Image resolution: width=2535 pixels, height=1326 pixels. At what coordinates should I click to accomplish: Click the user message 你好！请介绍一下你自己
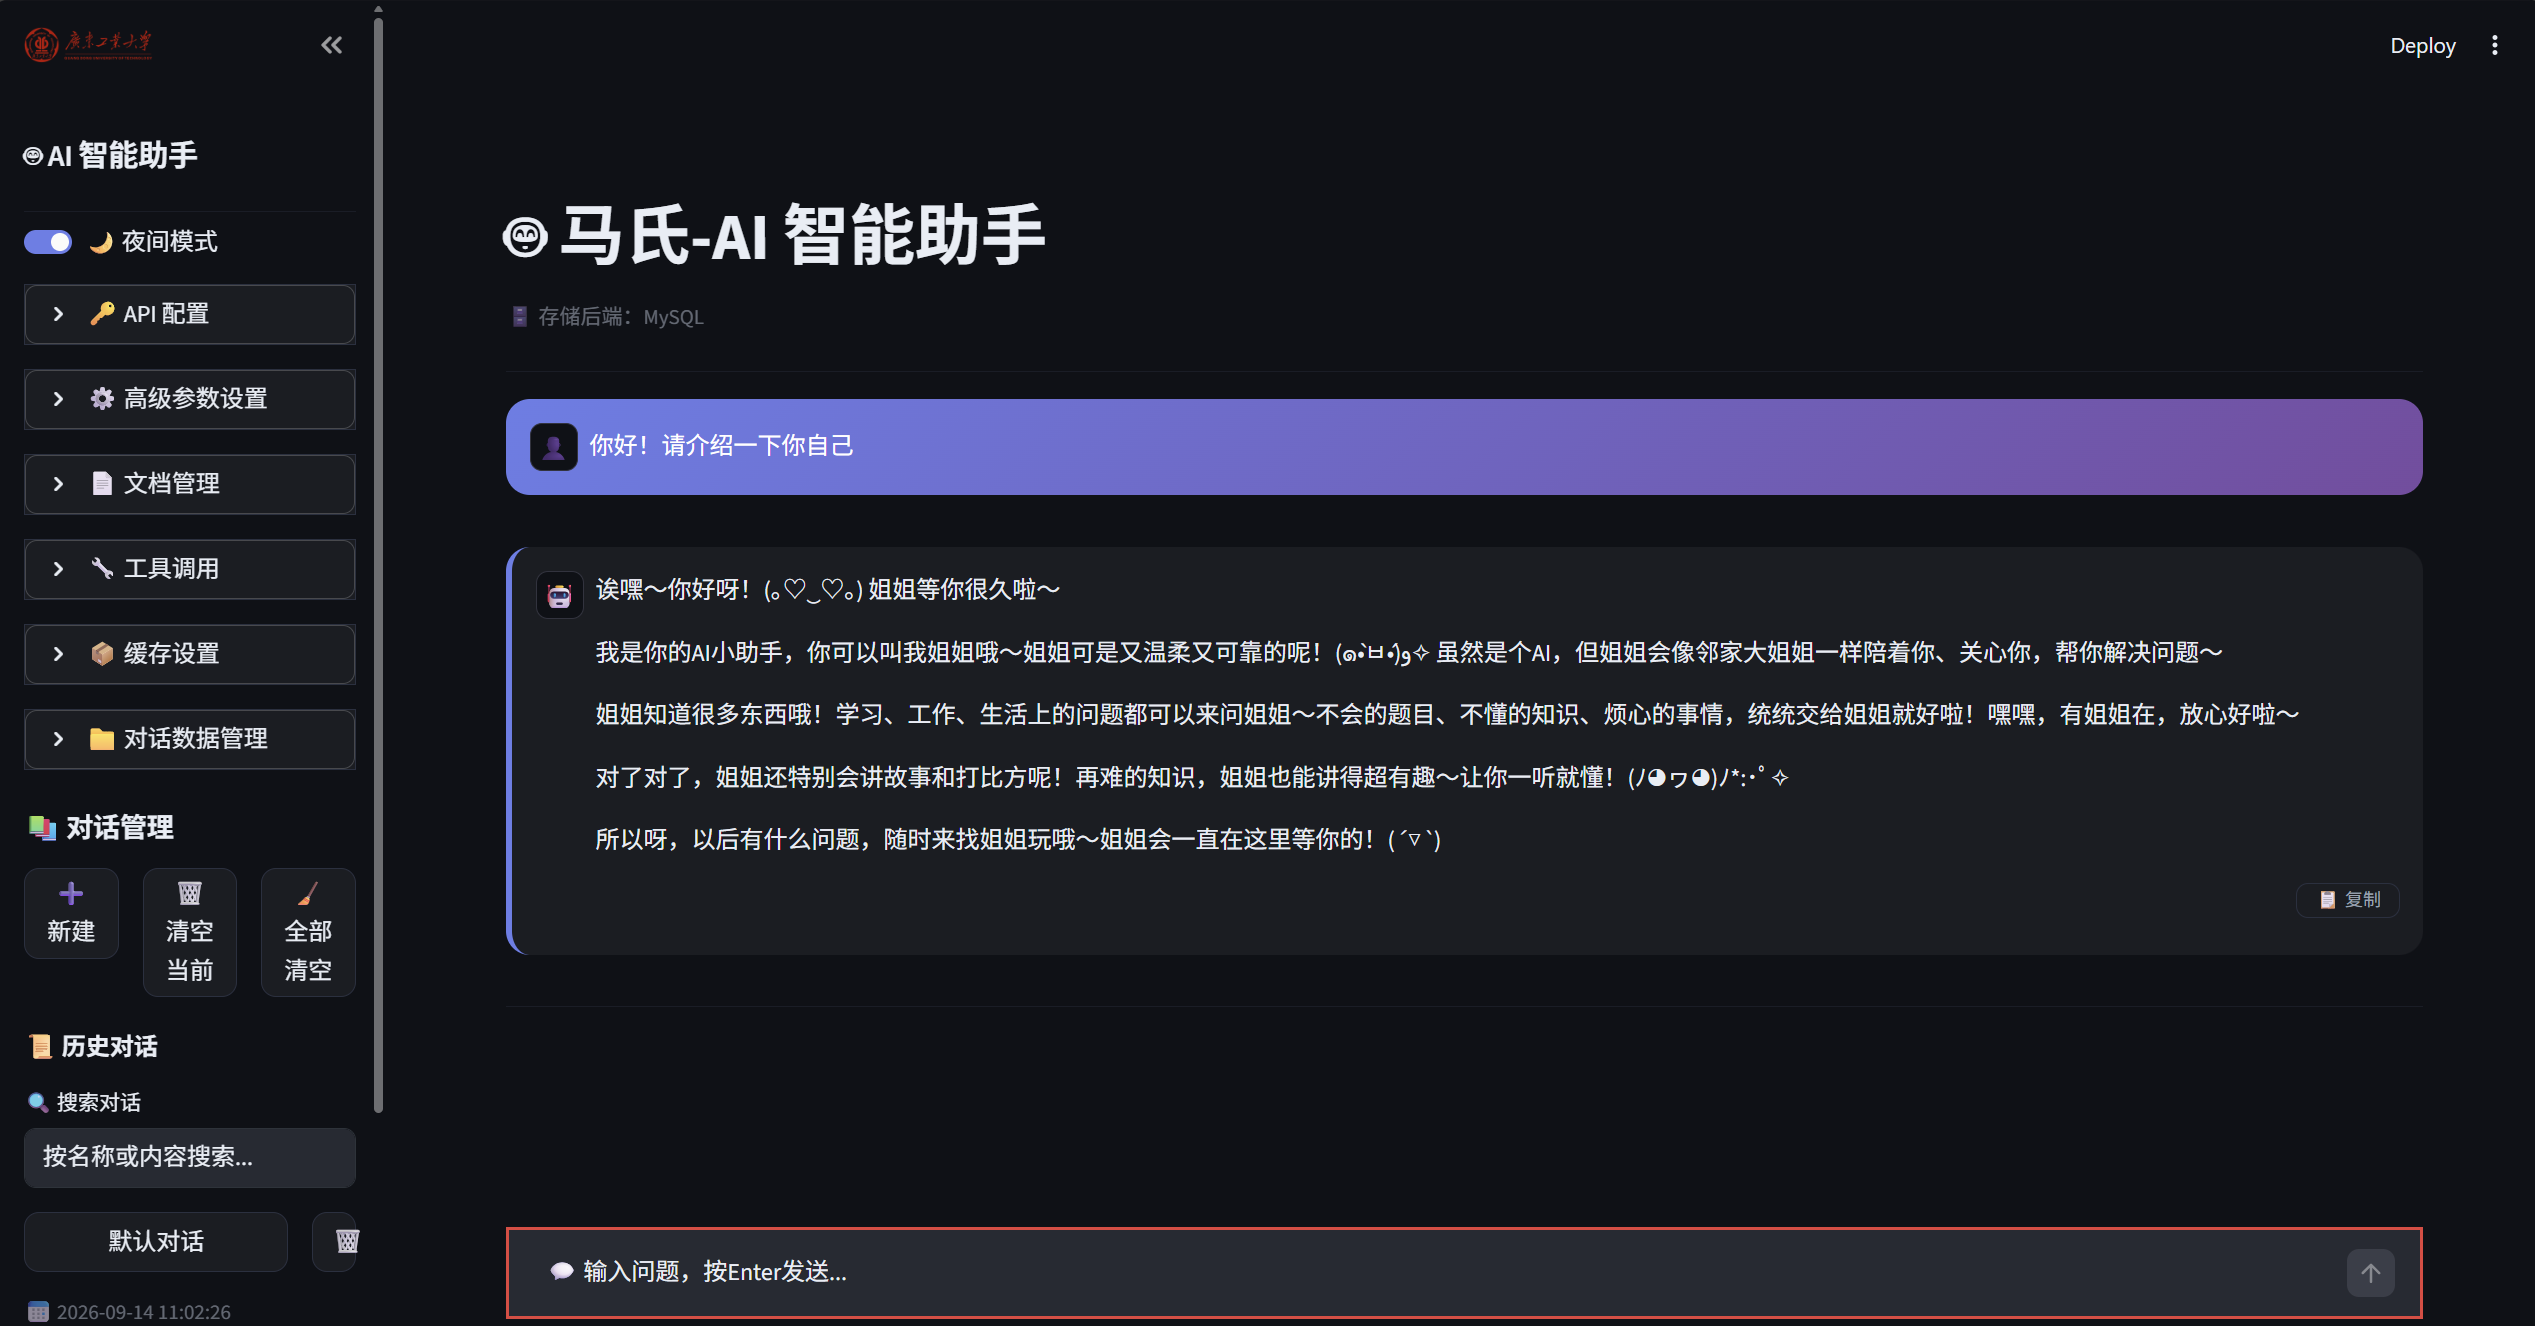(721, 446)
